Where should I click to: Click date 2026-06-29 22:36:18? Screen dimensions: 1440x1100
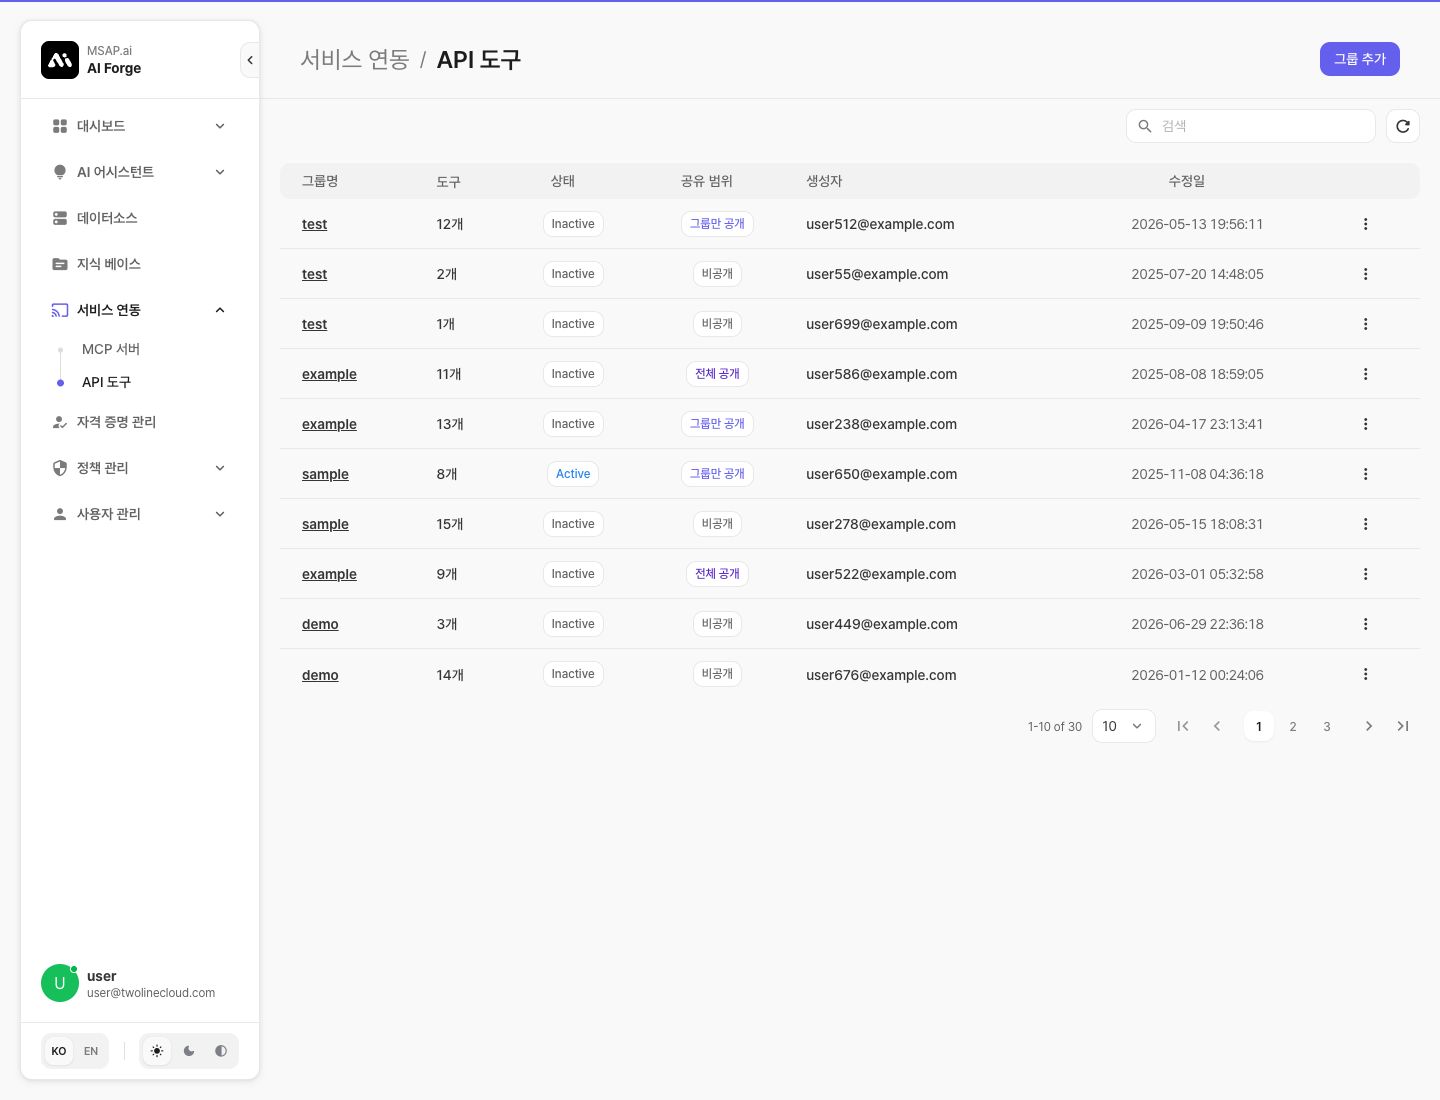(x=1197, y=624)
